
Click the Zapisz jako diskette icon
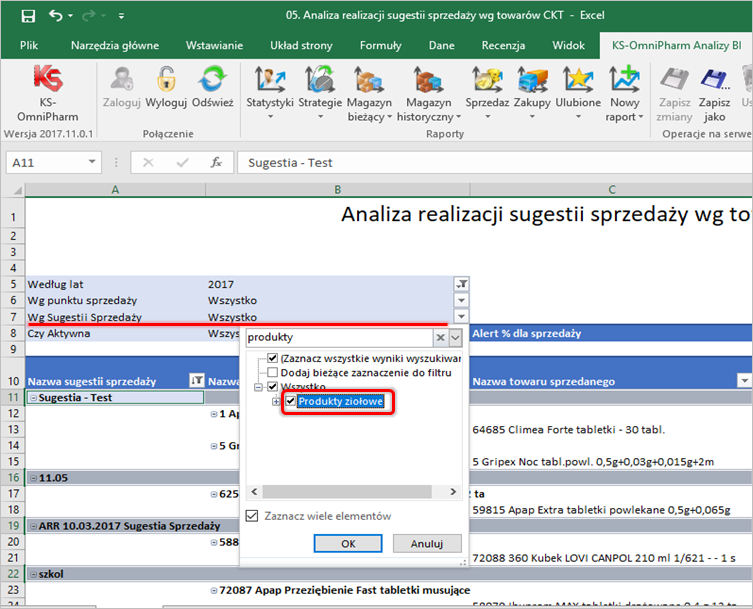pyautogui.click(x=715, y=79)
